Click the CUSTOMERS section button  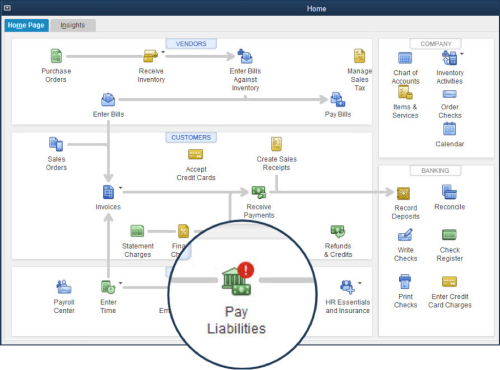(x=191, y=137)
